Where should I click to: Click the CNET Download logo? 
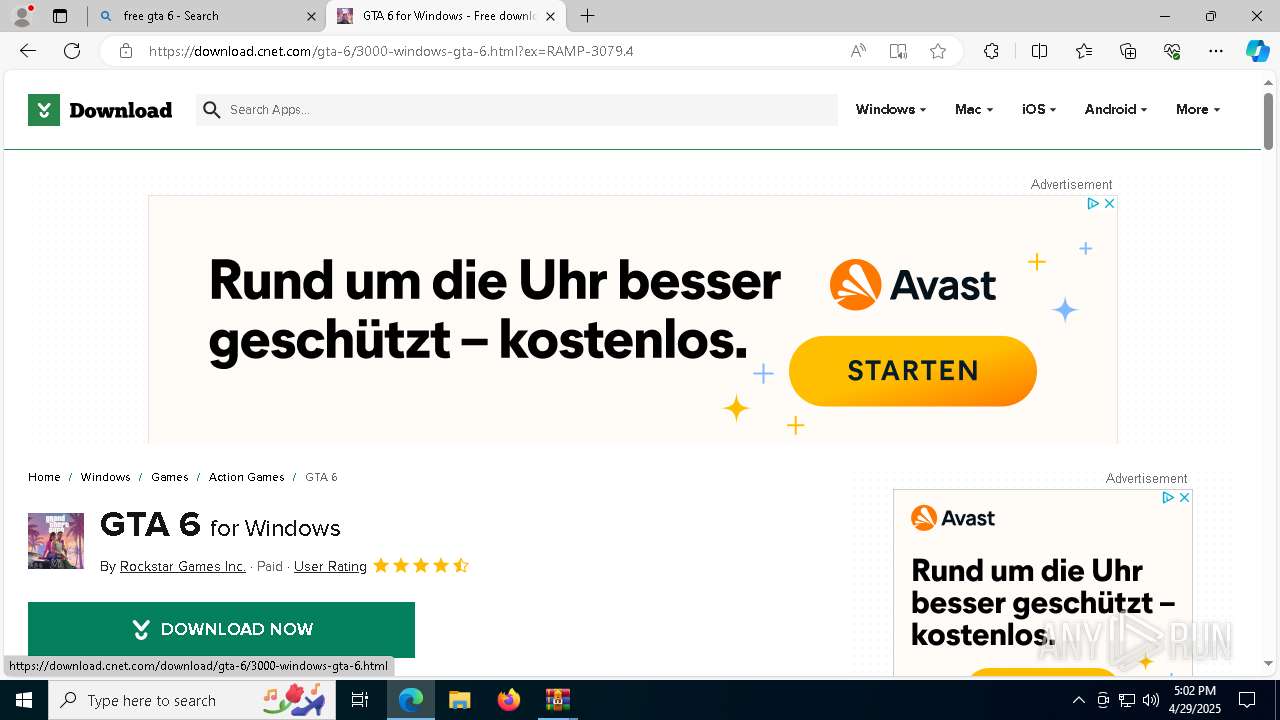pyautogui.click(x=100, y=110)
